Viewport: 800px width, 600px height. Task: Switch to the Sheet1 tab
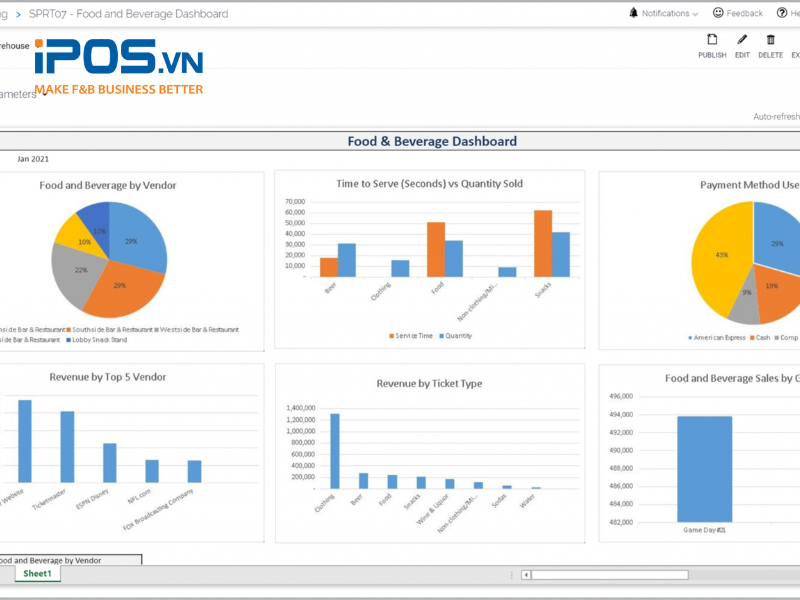(x=37, y=574)
